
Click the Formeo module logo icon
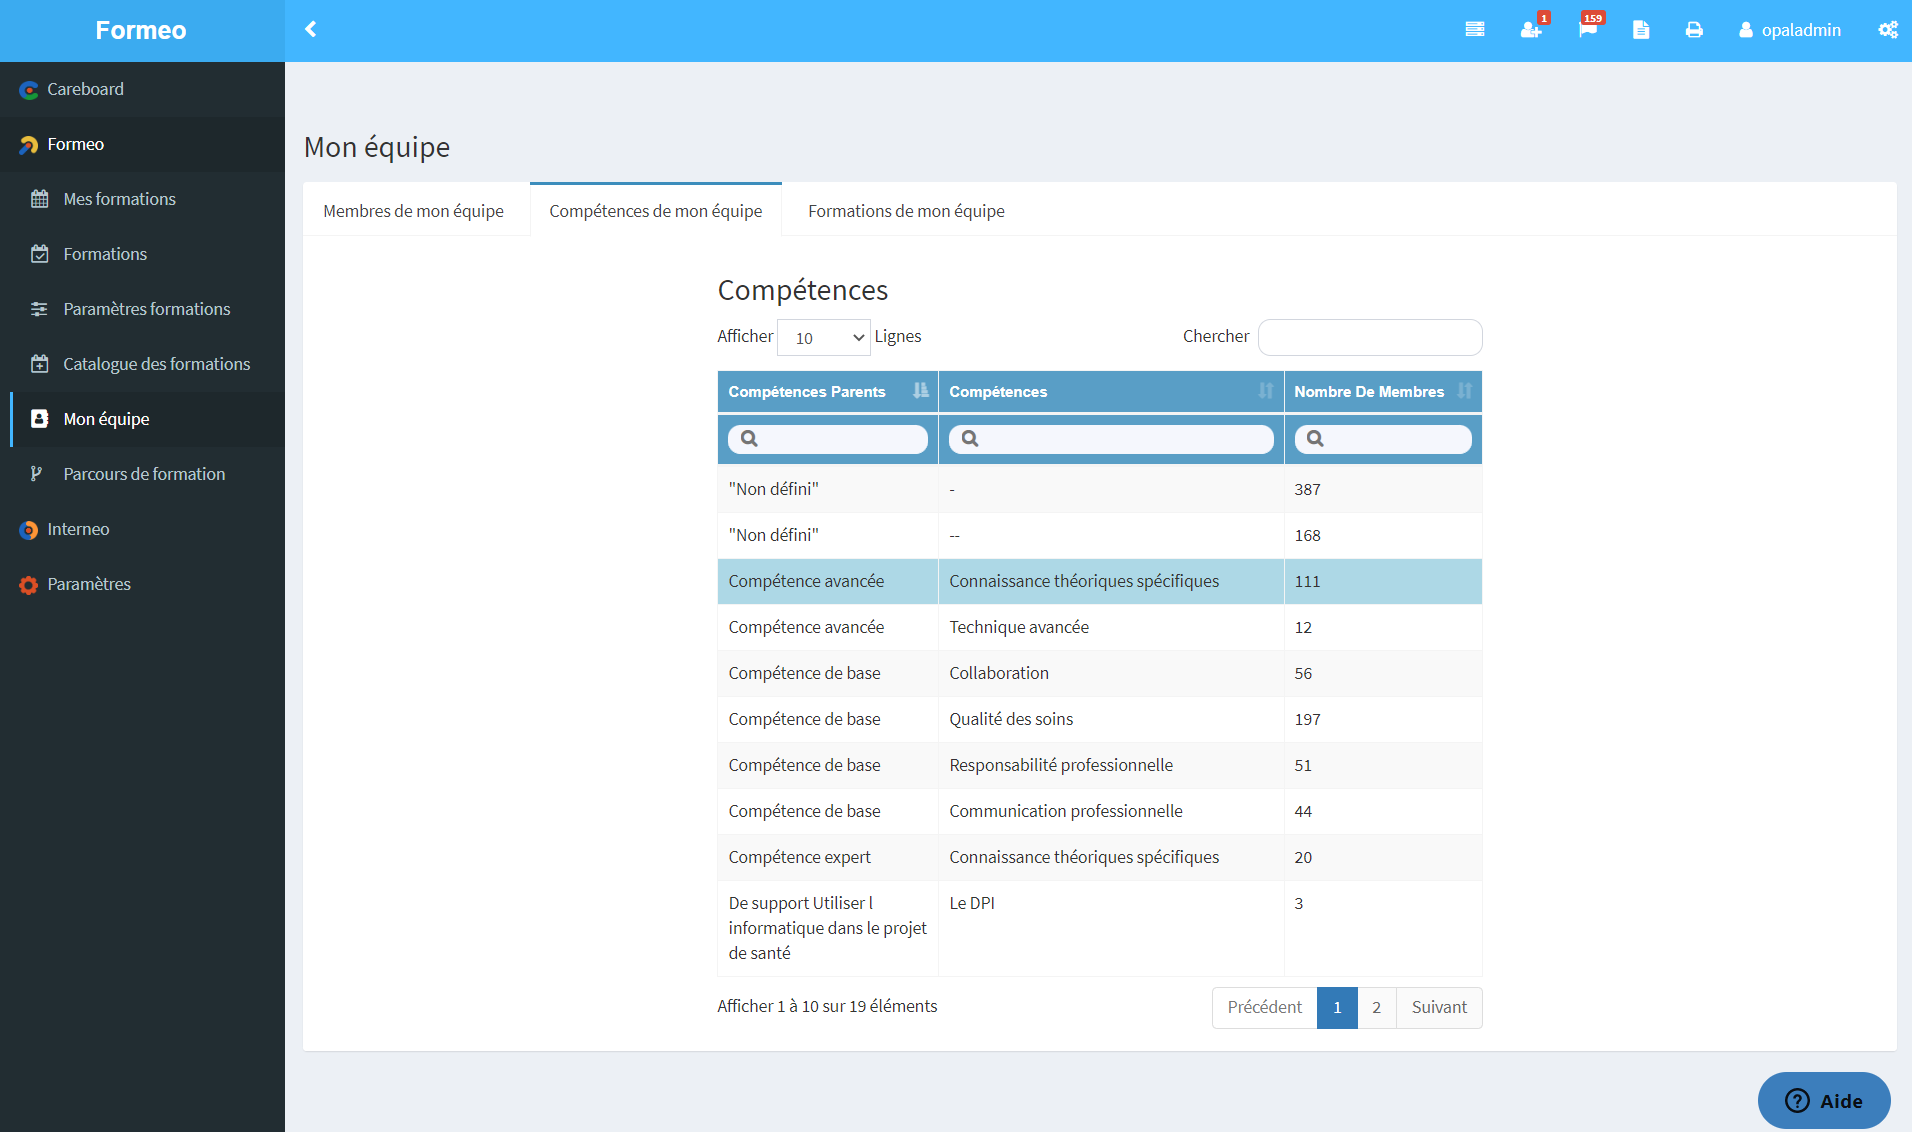[28, 145]
